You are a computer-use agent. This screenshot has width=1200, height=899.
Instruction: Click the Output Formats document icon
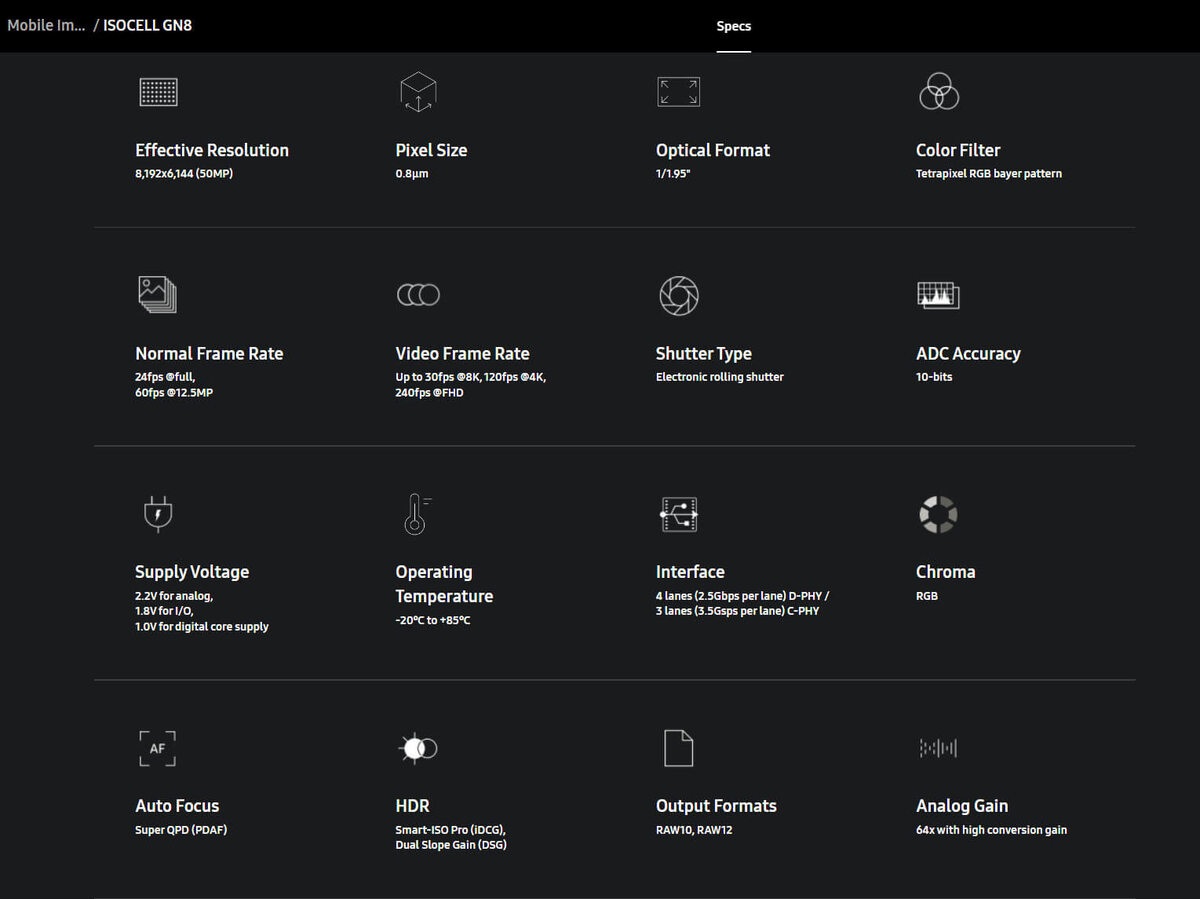[x=678, y=748]
